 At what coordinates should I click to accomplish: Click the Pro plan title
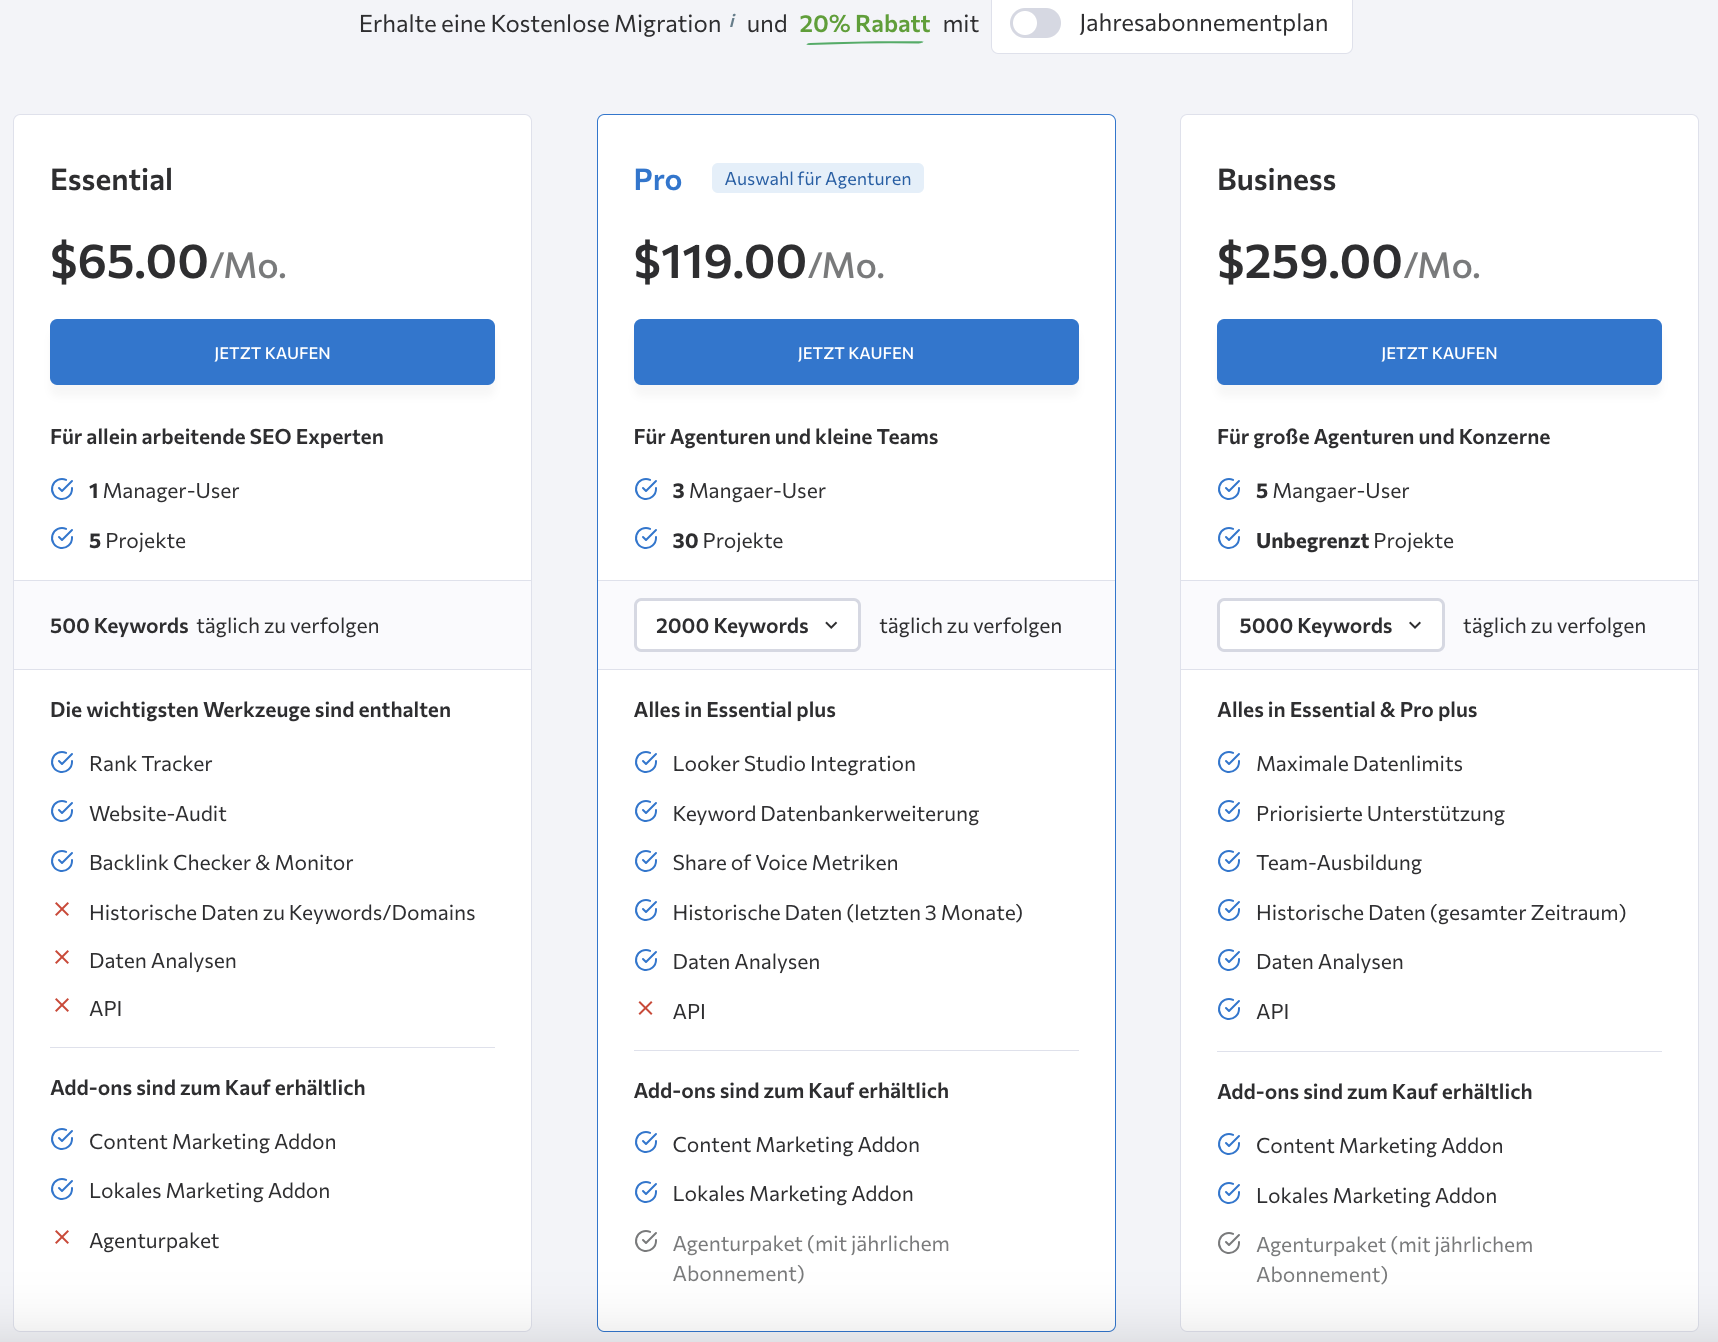click(658, 180)
